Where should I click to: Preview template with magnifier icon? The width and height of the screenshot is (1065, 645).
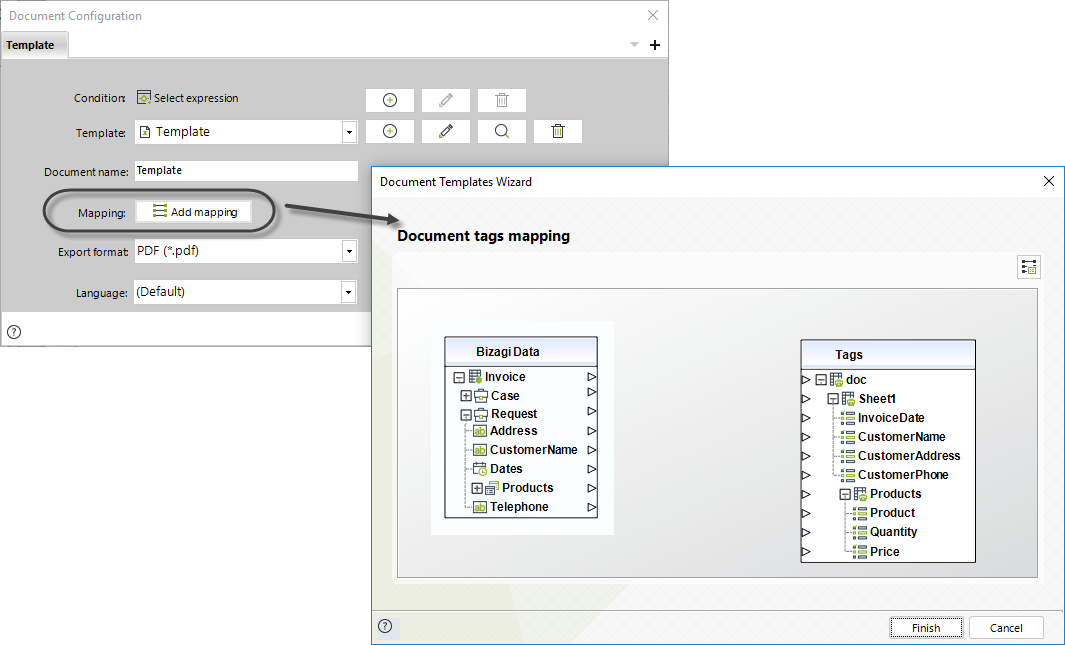pyautogui.click(x=502, y=132)
